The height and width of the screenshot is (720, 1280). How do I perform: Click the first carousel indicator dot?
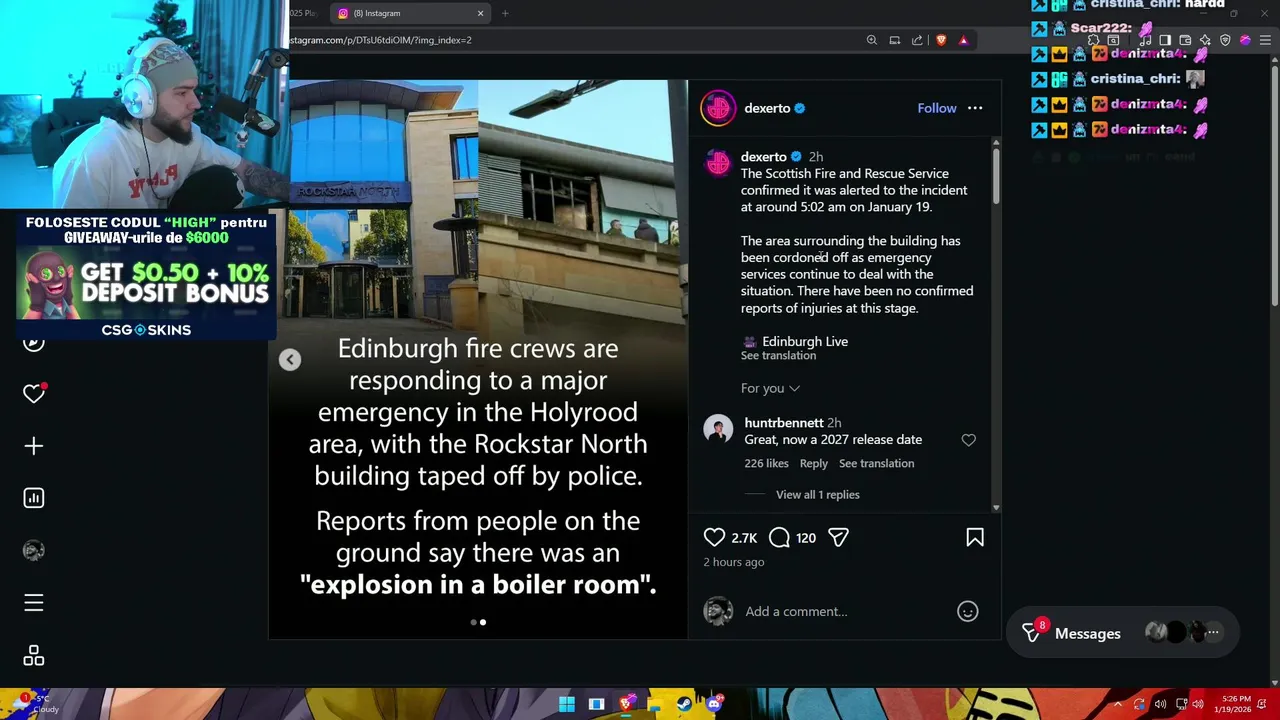pyautogui.click(x=473, y=622)
